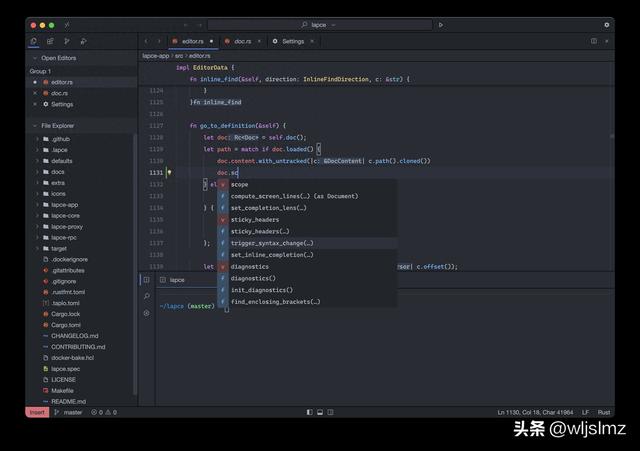The height and width of the screenshot is (451, 640).
Task: Open the Terminal panel icon in bottom bar
Action: [147, 280]
